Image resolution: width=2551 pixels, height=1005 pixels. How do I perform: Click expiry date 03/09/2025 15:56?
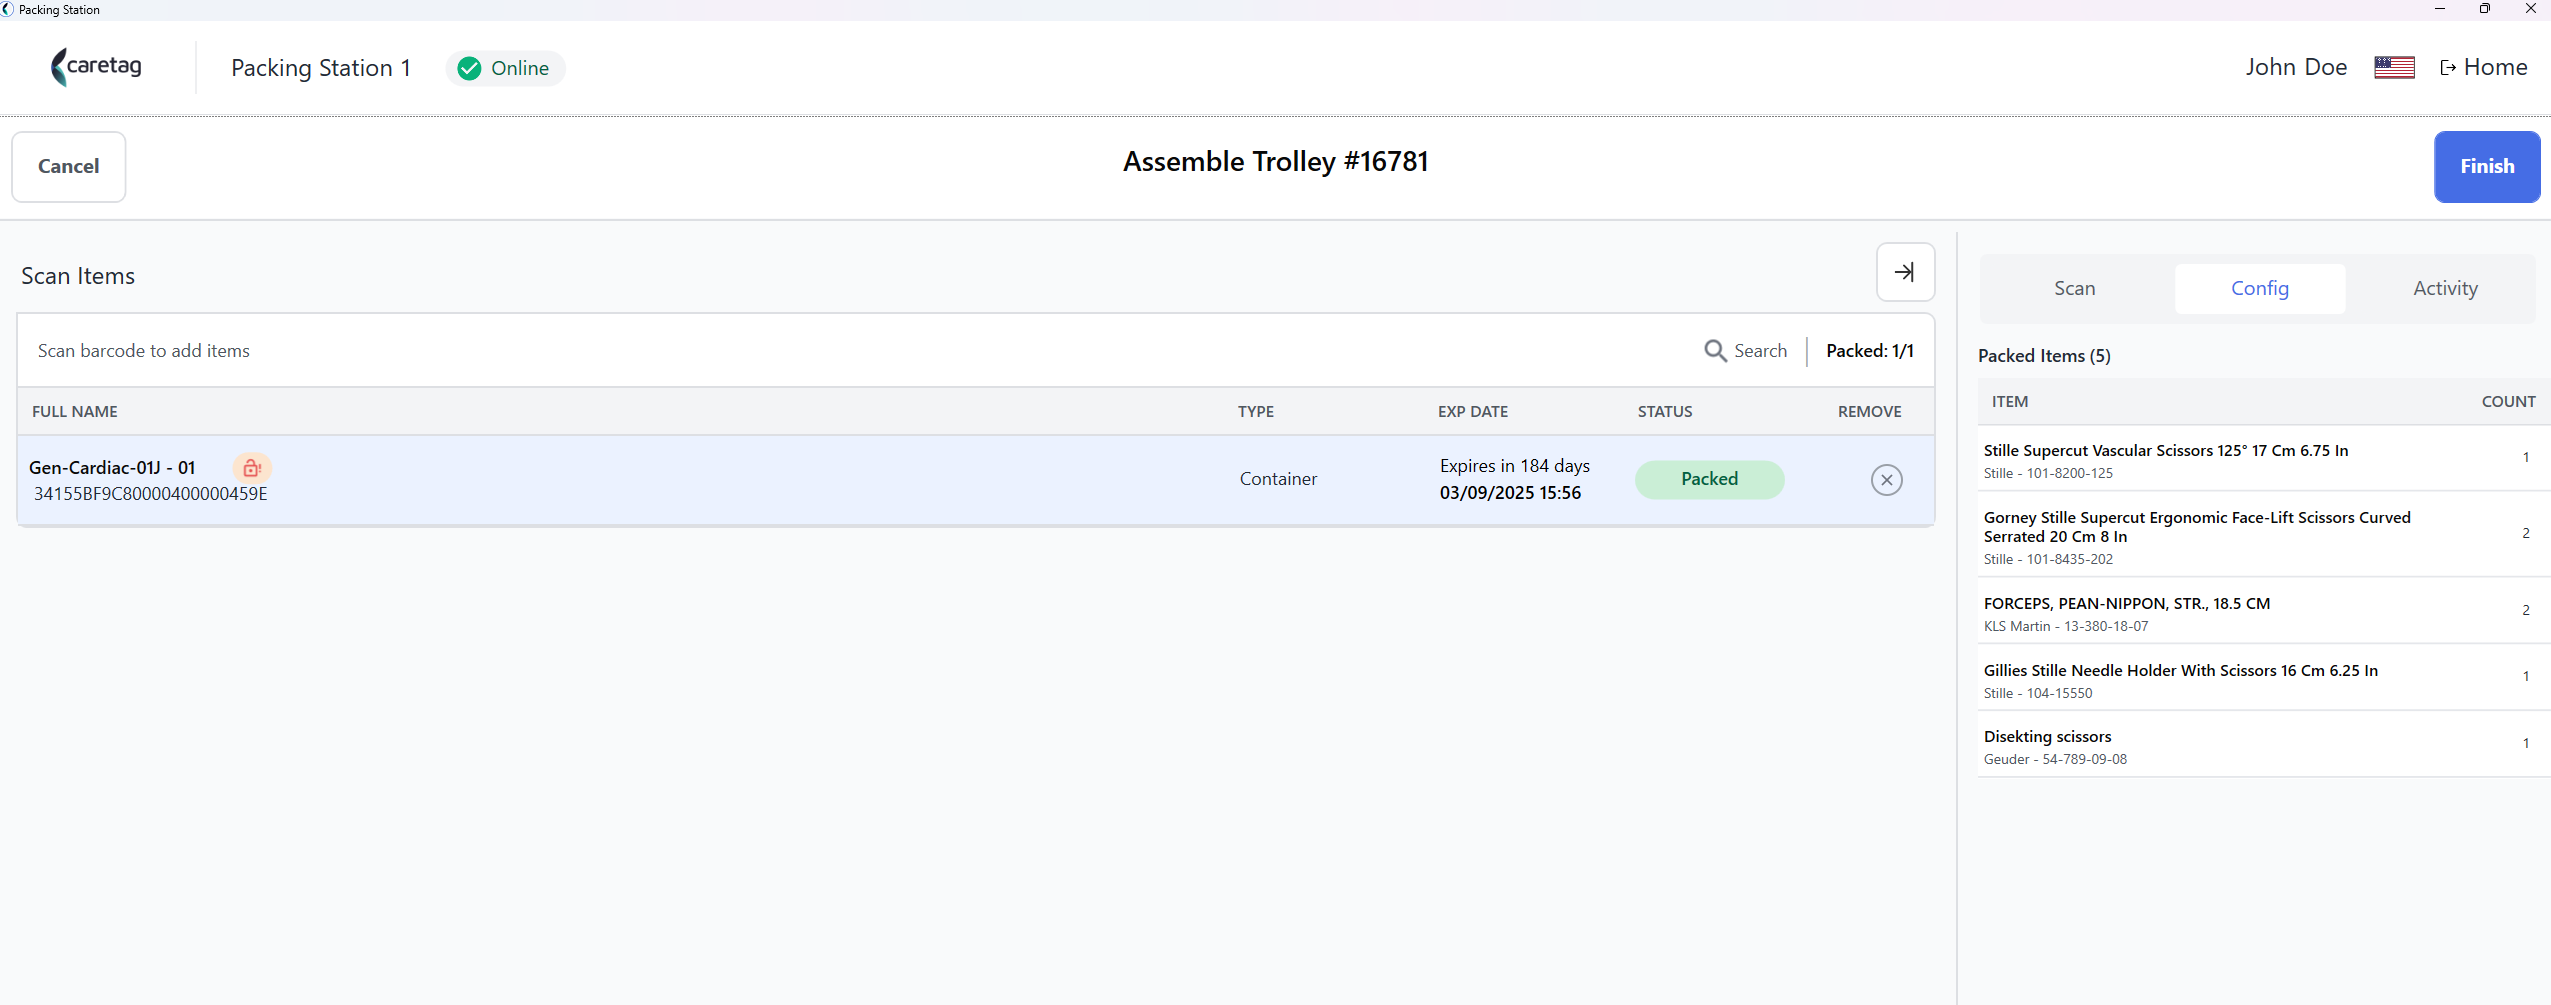pos(1510,493)
